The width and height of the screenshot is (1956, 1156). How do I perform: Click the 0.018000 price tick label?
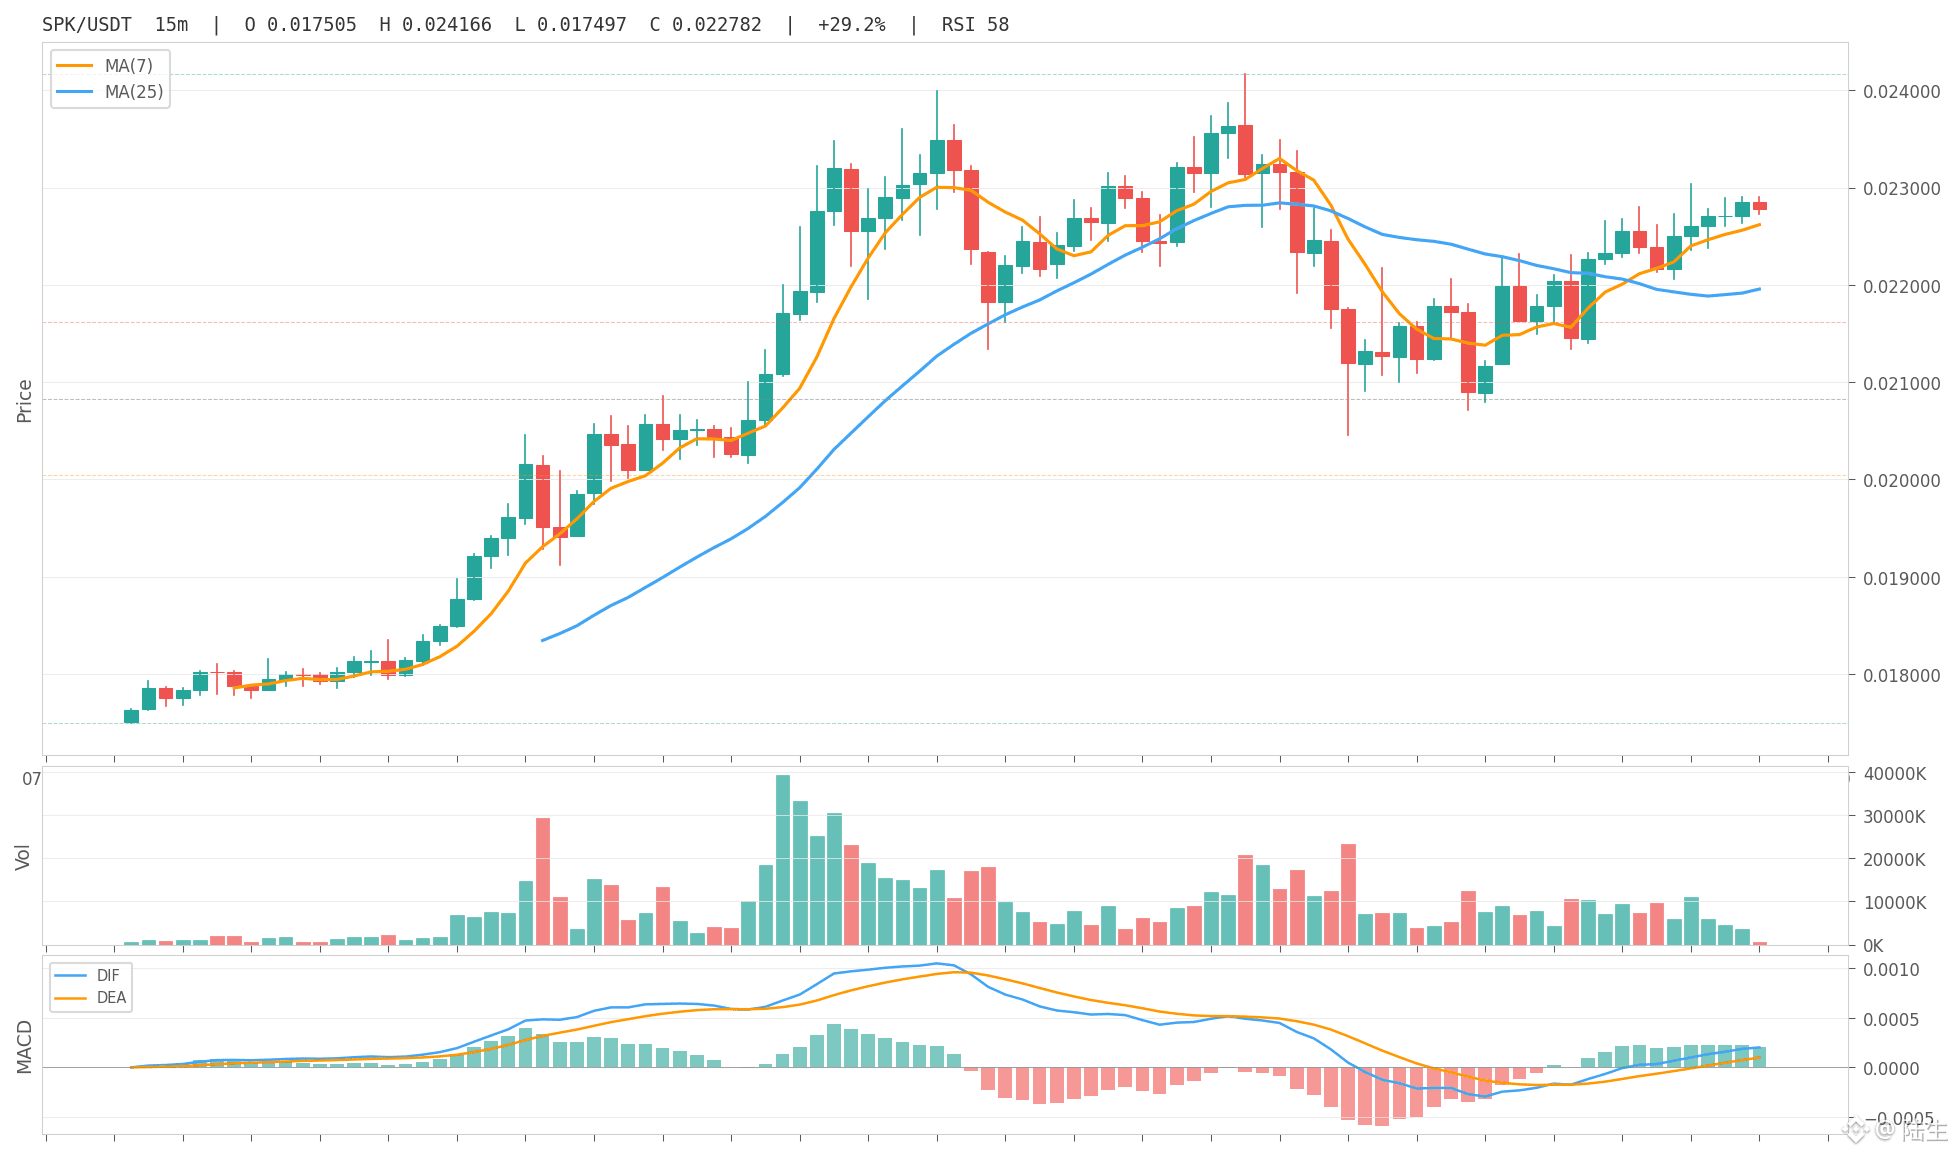[x=1901, y=675]
